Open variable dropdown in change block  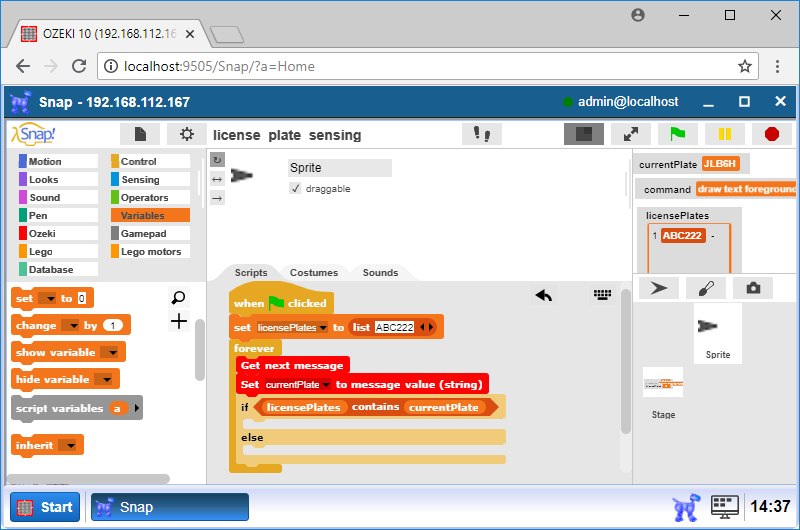[70, 325]
